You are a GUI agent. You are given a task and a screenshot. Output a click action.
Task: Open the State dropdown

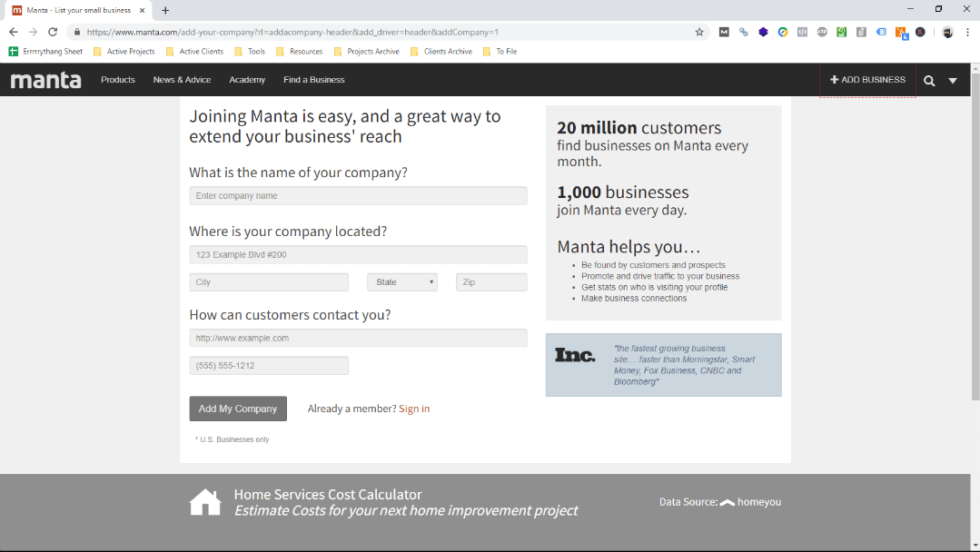[x=402, y=282]
